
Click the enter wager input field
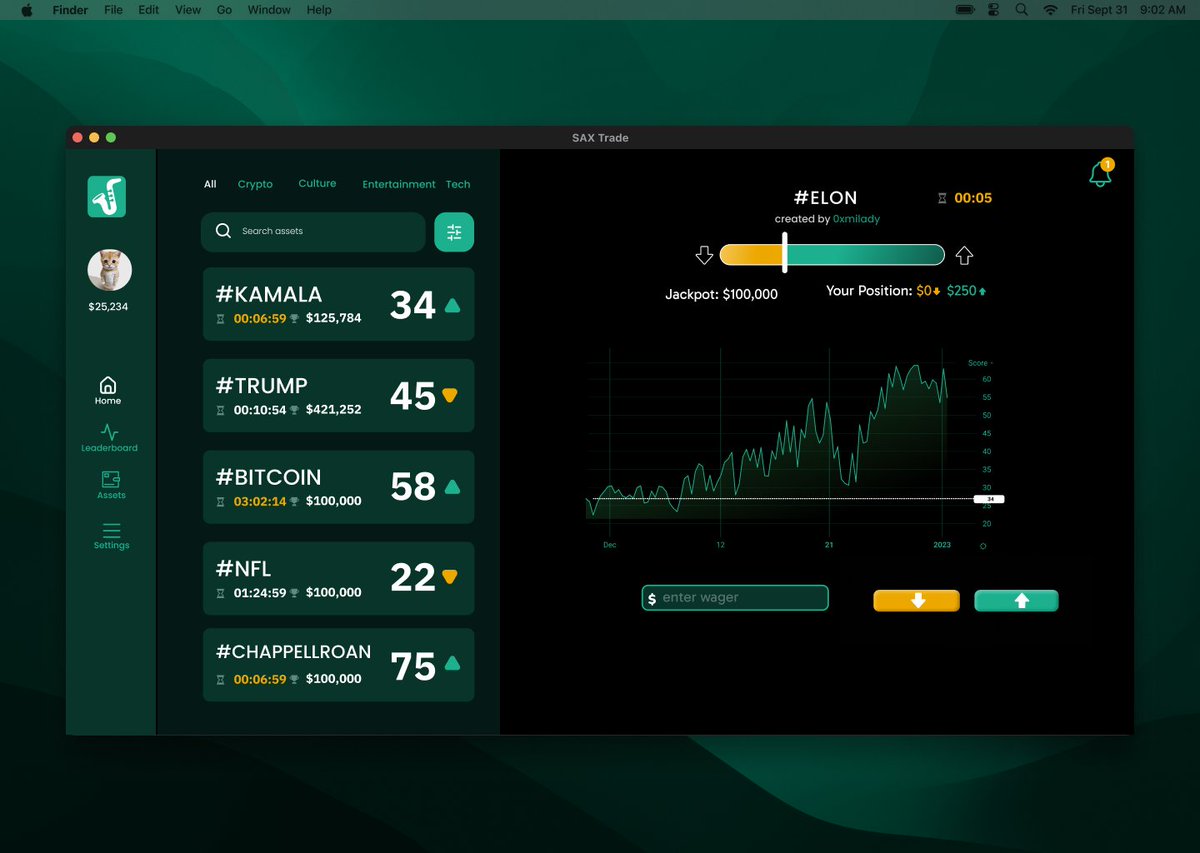point(735,598)
